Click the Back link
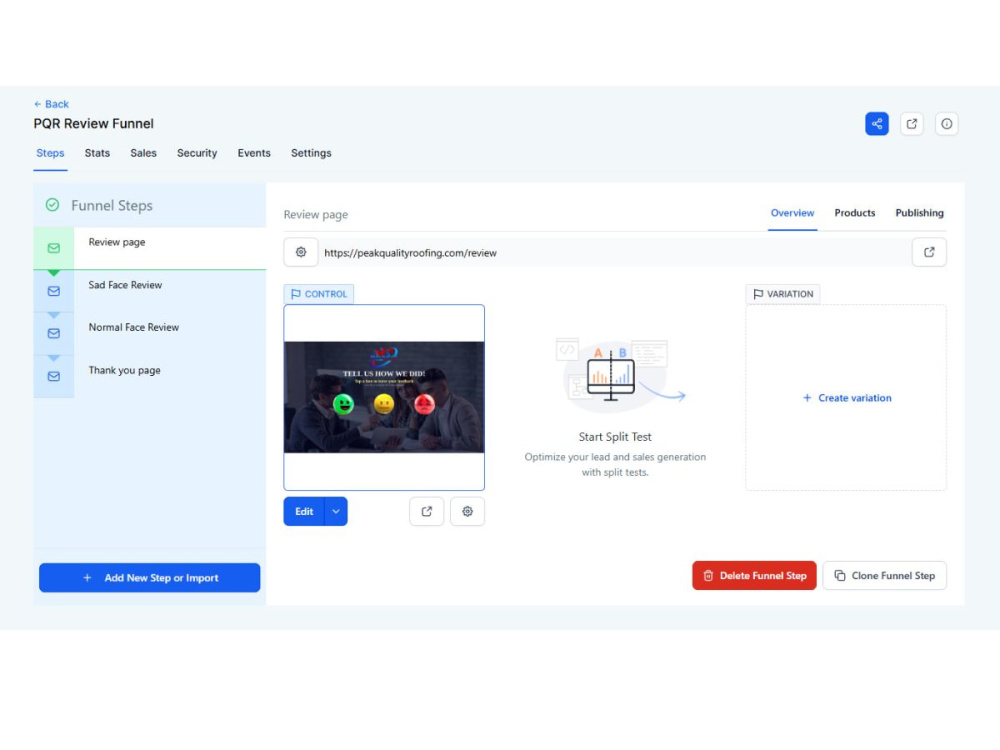Viewport: 1000px width, 750px height. (x=51, y=104)
